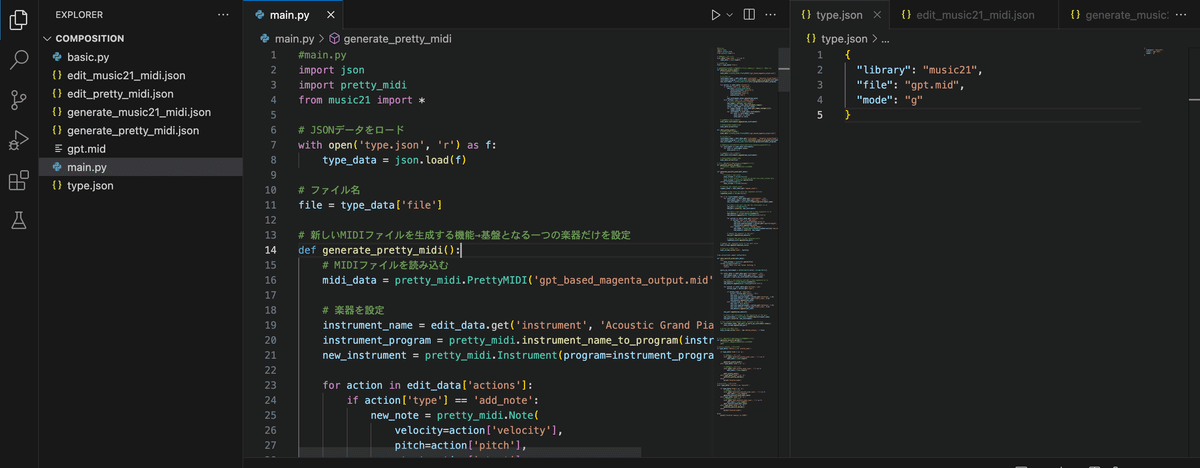Click the "library": "music21" line

pyautogui.click(x=920, y=70)
